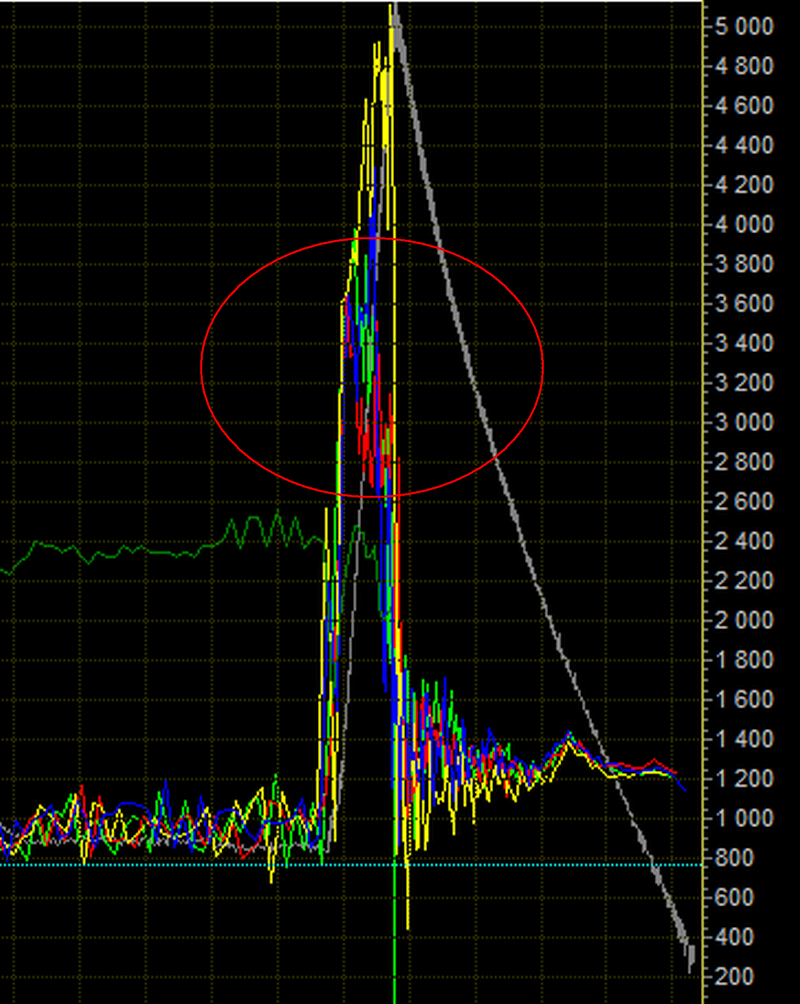Click the 1 200 axis label
This screenshot has width=800, height=1004.
click(x=746, y=779)
